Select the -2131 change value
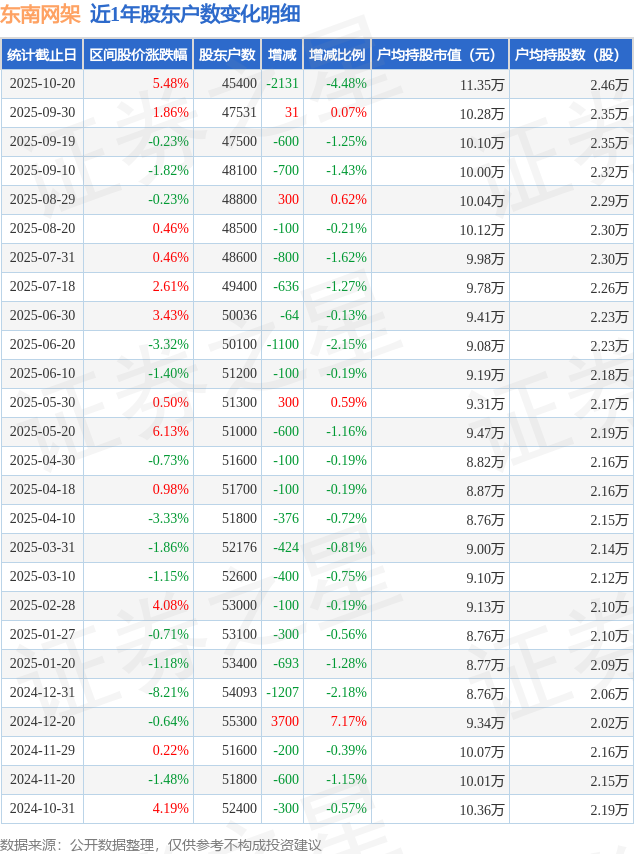This screenshot has width=634, height=854. click(x=284, y=84)
